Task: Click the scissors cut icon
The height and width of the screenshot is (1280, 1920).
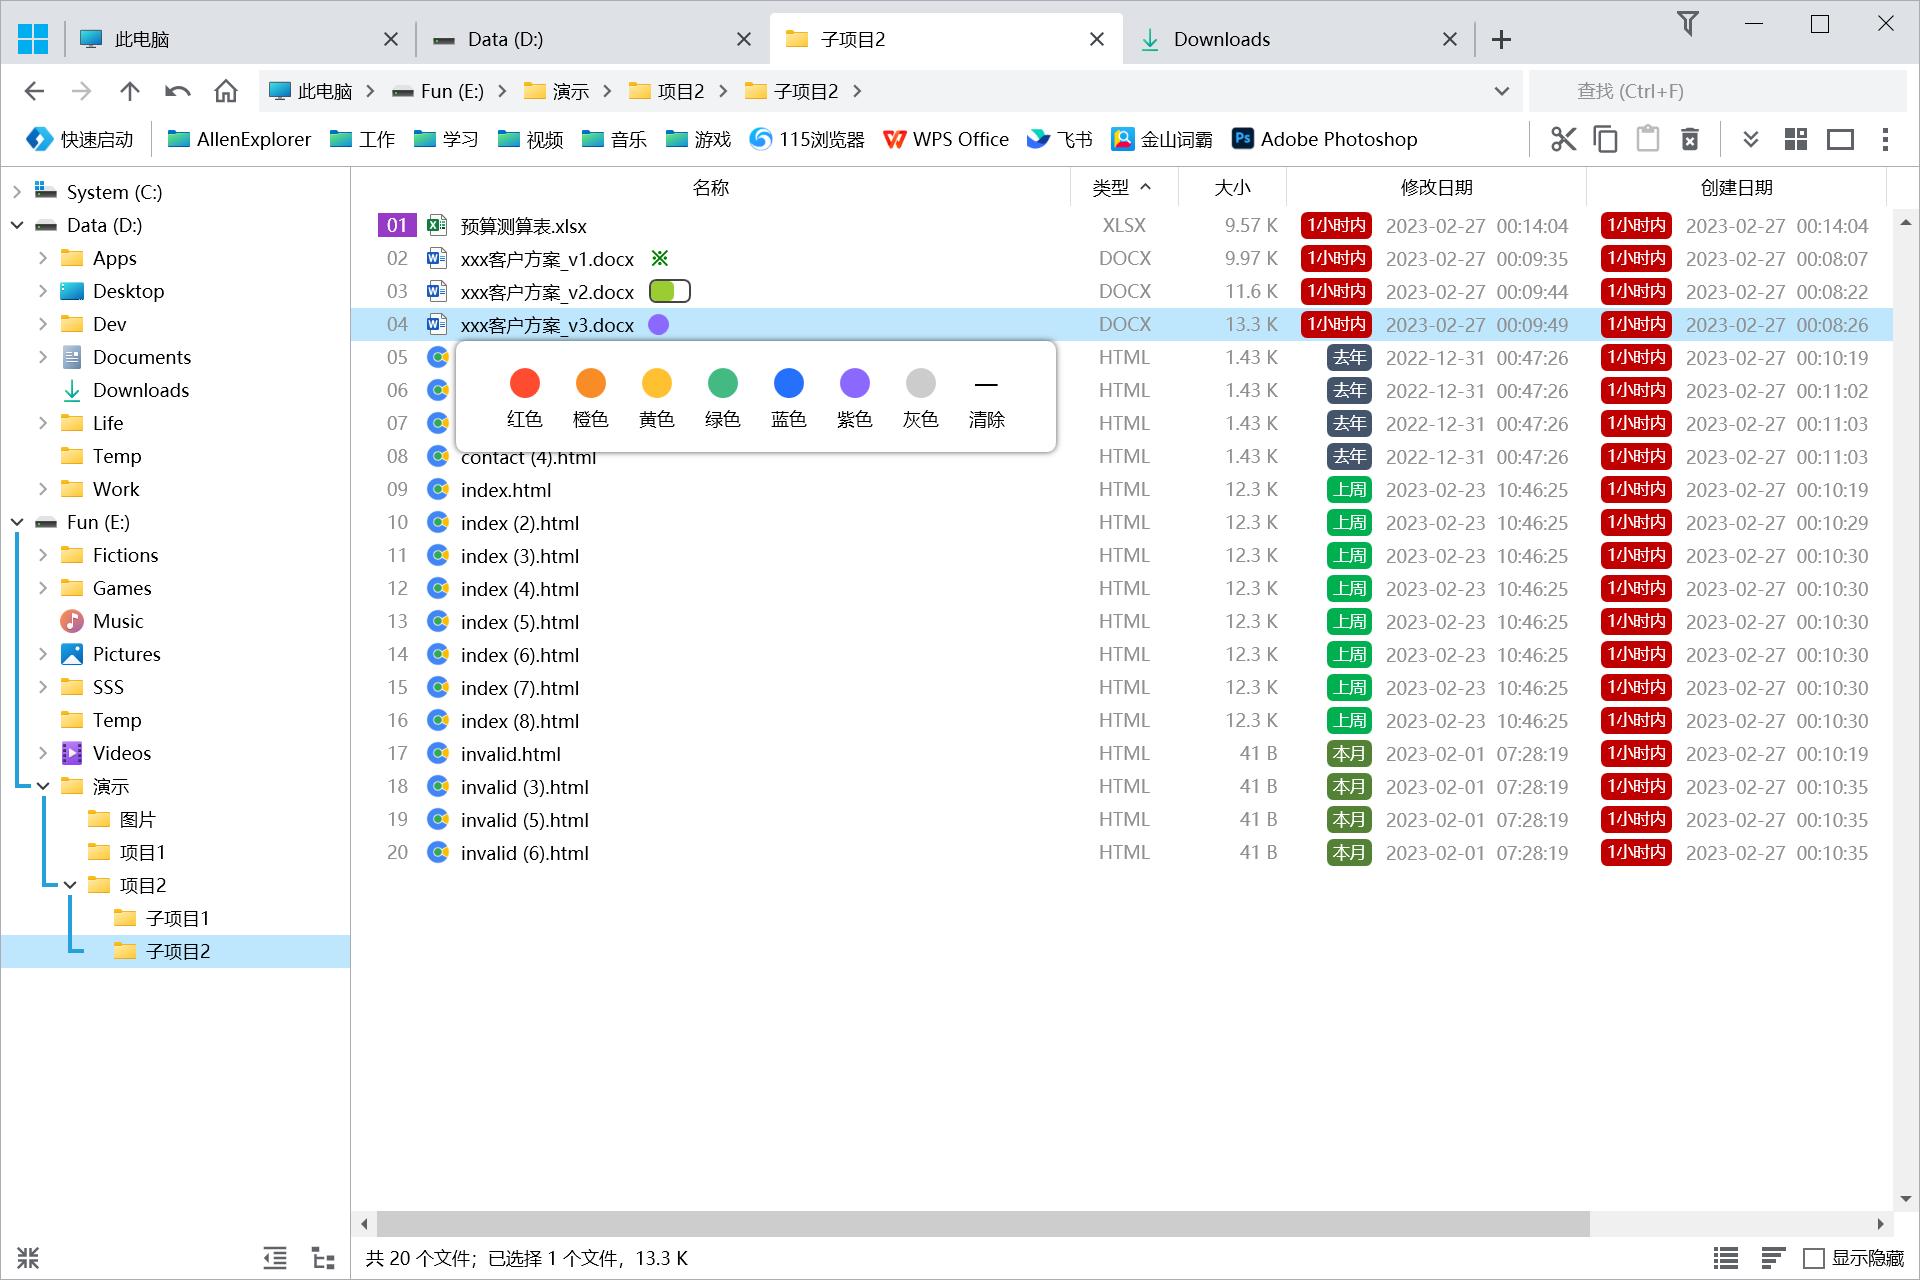Action: coord(1563,139)
